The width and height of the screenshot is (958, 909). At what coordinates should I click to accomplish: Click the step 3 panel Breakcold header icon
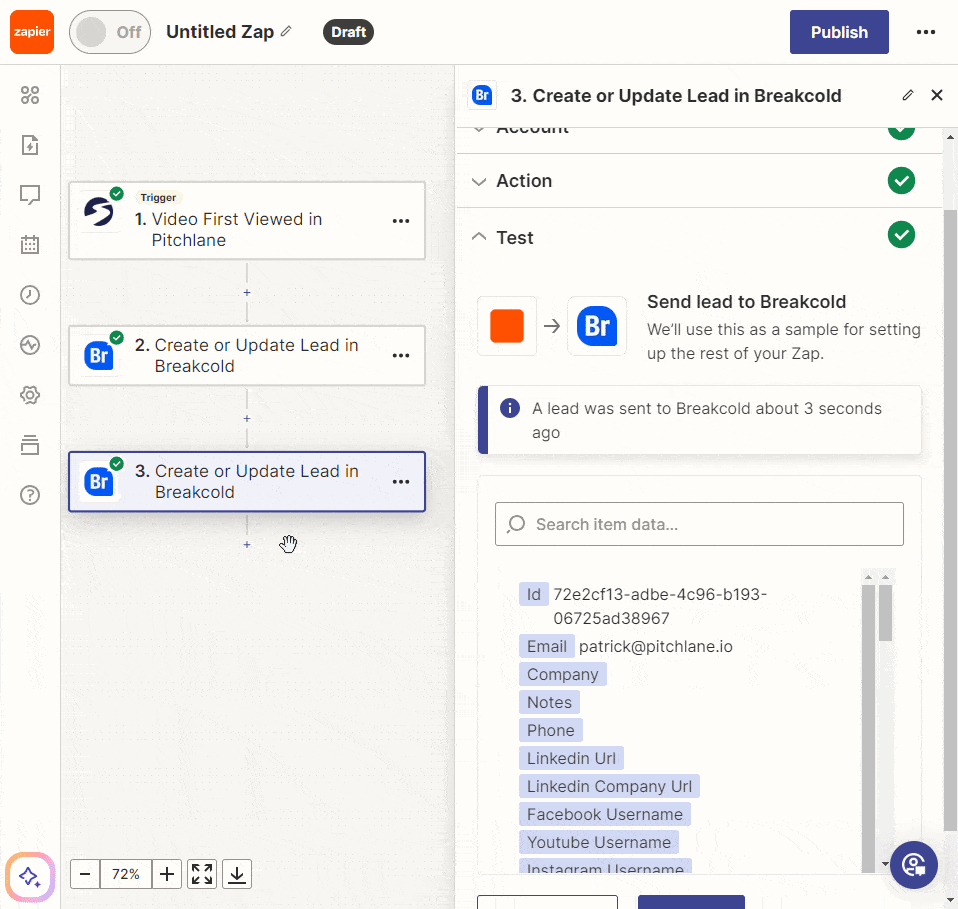coord(482,95)
